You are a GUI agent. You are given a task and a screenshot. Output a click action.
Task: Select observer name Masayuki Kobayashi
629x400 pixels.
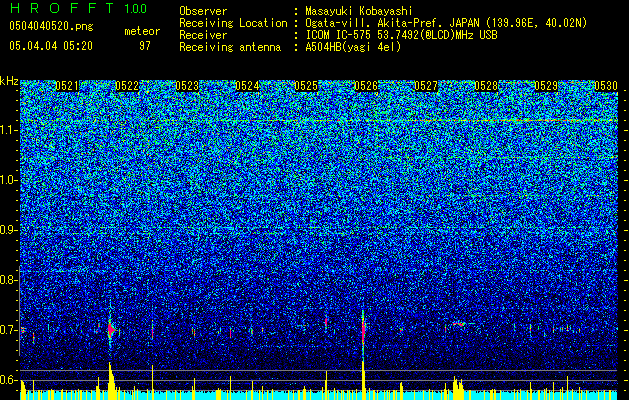(359, 11)
